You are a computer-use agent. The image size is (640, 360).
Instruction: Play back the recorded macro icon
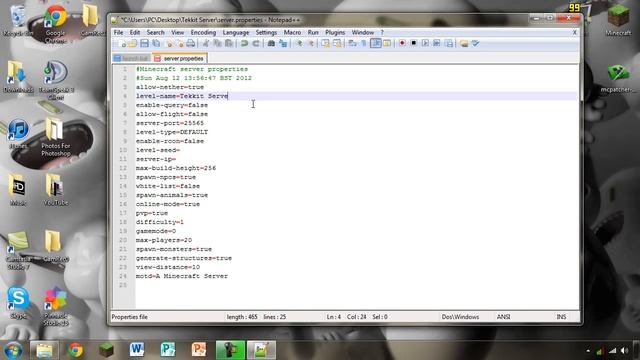tap(425, 43)
